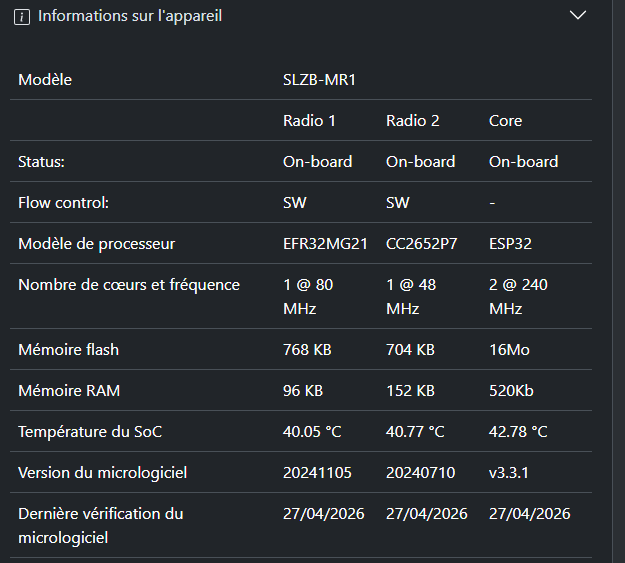Select the 96 KB RAM value

point(303,391)
